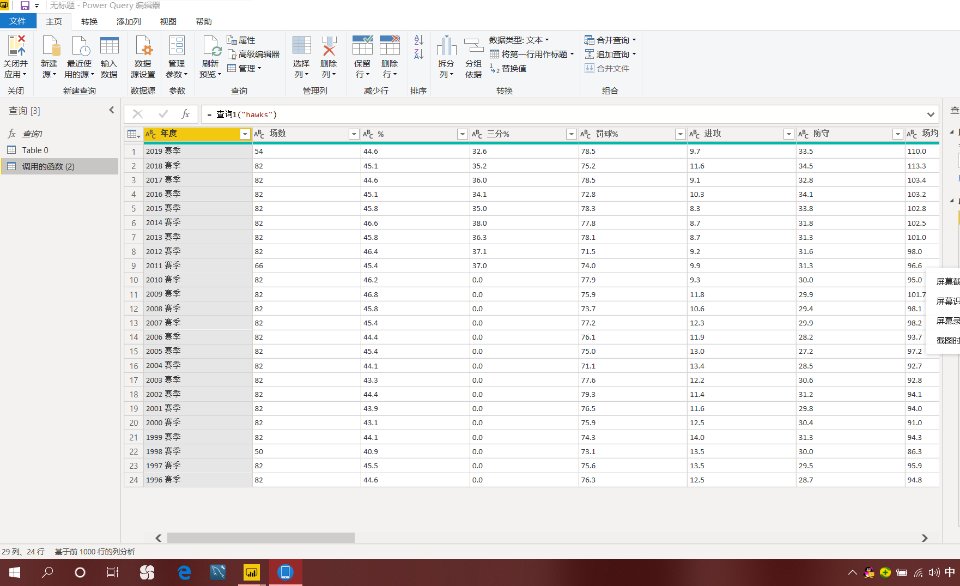Confirm formula with the checkmark icon
960x586 pixels.
click(162, 114)
